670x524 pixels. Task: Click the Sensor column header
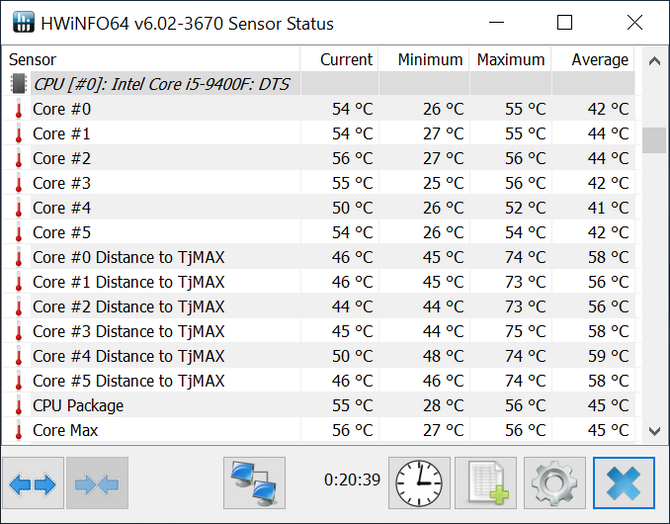(151, 59)
